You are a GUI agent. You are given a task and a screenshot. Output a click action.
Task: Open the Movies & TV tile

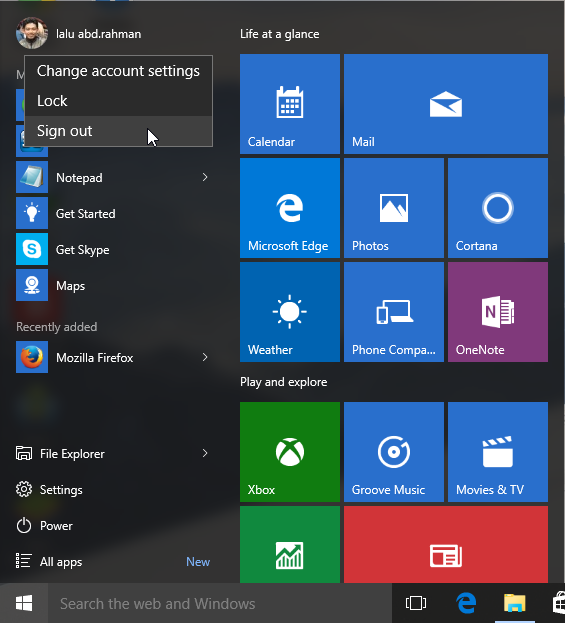tap(498, 452)
